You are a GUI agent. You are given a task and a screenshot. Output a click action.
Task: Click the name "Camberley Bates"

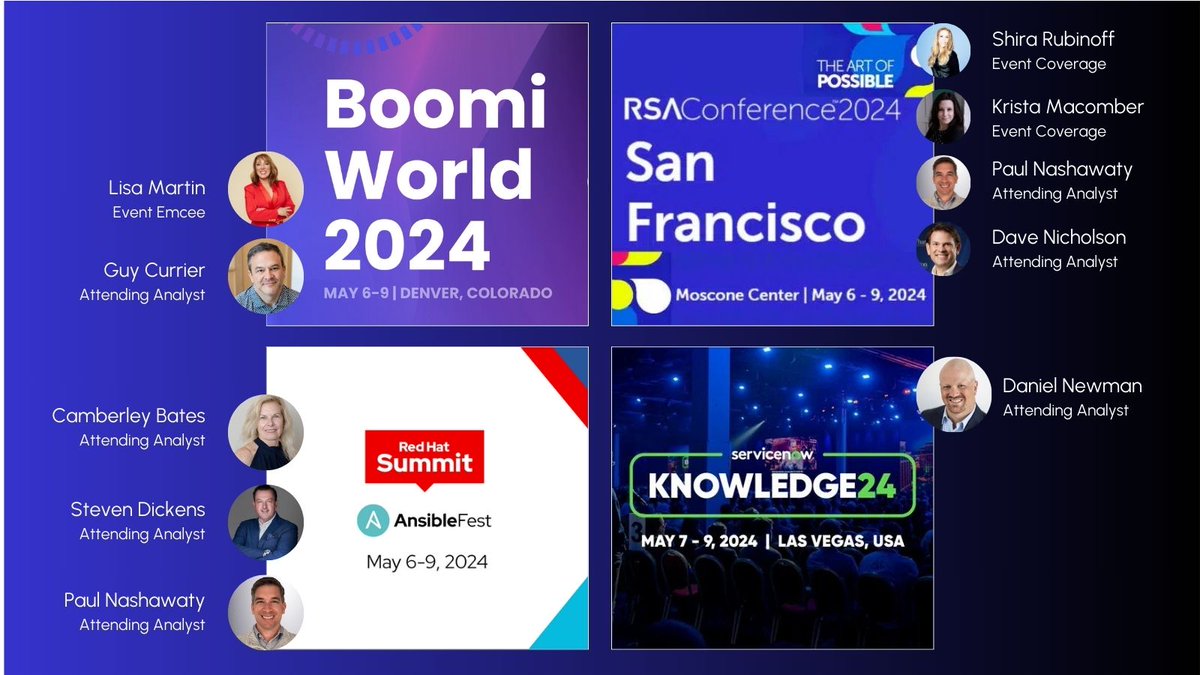click(129, 415)
